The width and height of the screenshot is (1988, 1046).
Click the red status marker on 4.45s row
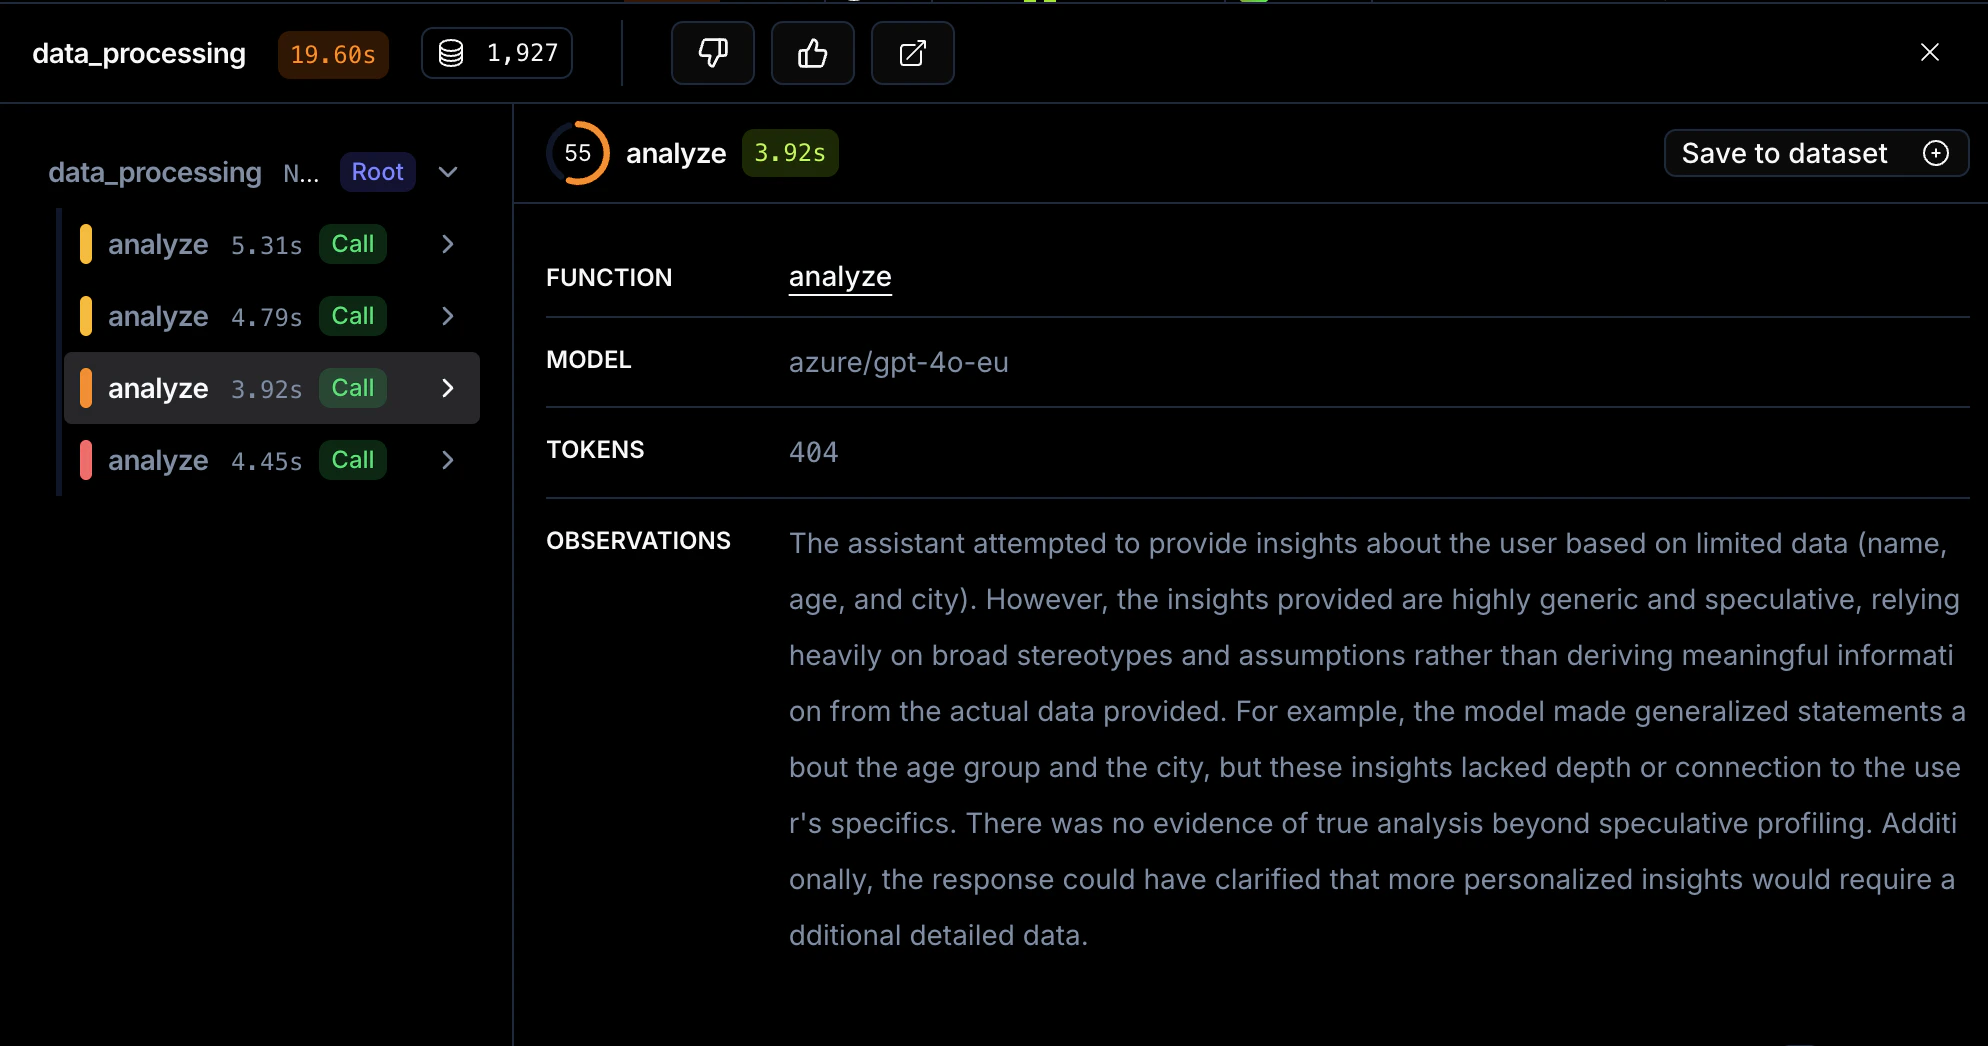[86, 460]
